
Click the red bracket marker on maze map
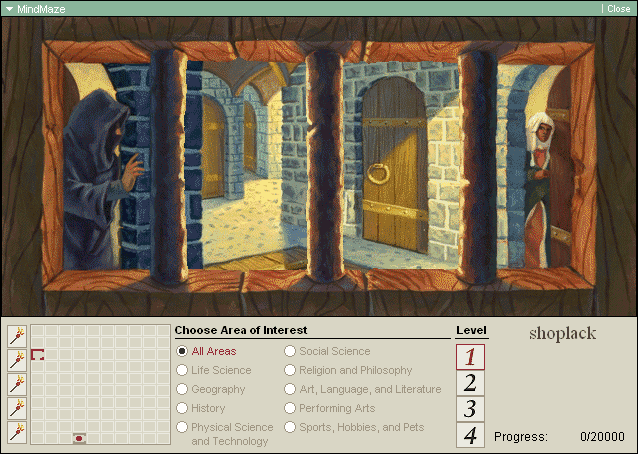point(37,355)
